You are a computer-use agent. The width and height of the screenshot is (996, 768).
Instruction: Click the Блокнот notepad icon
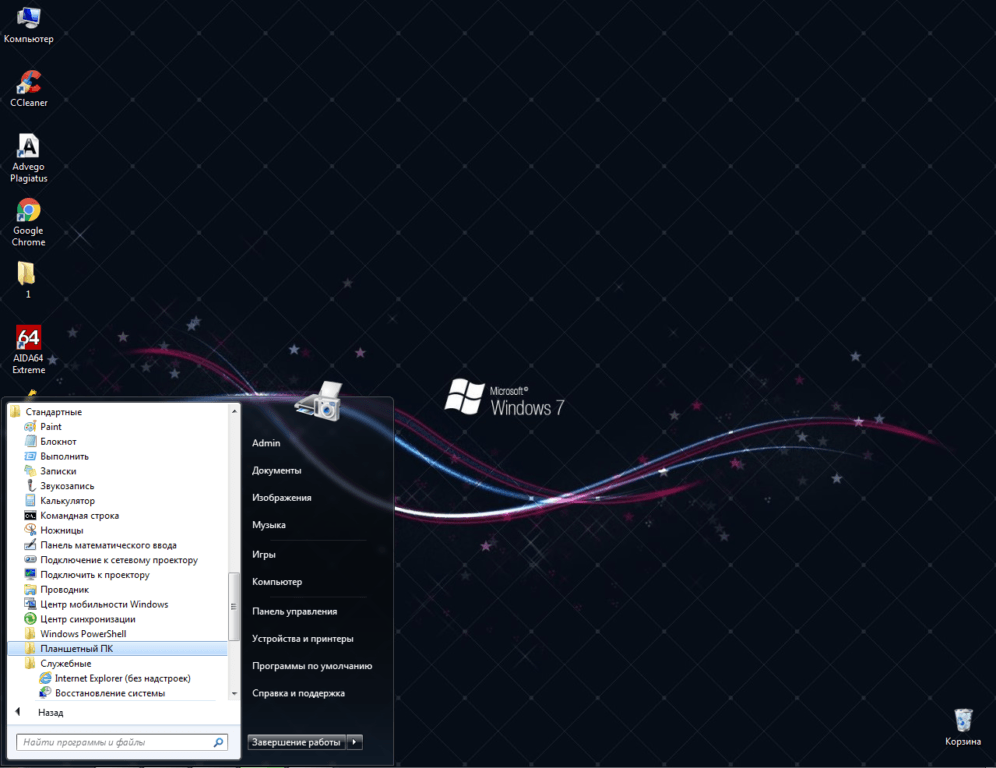click(x=30, y=441)
